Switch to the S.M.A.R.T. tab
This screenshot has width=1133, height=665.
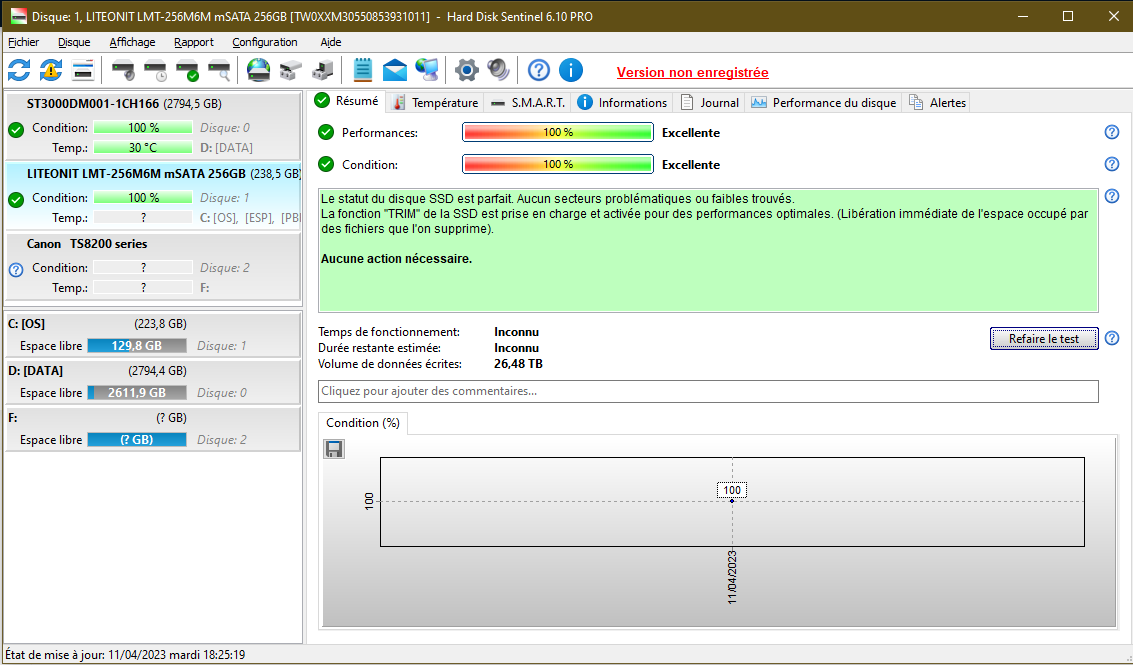(528, 102)
